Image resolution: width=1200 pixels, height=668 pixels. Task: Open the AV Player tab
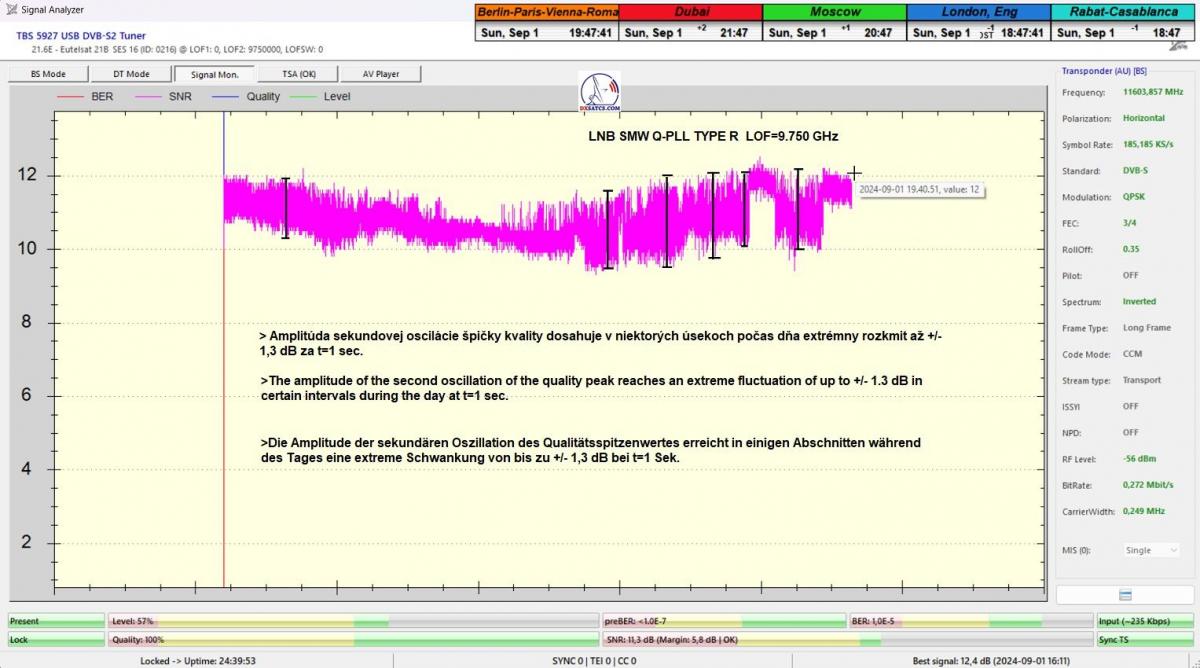(x=380, y=74)
